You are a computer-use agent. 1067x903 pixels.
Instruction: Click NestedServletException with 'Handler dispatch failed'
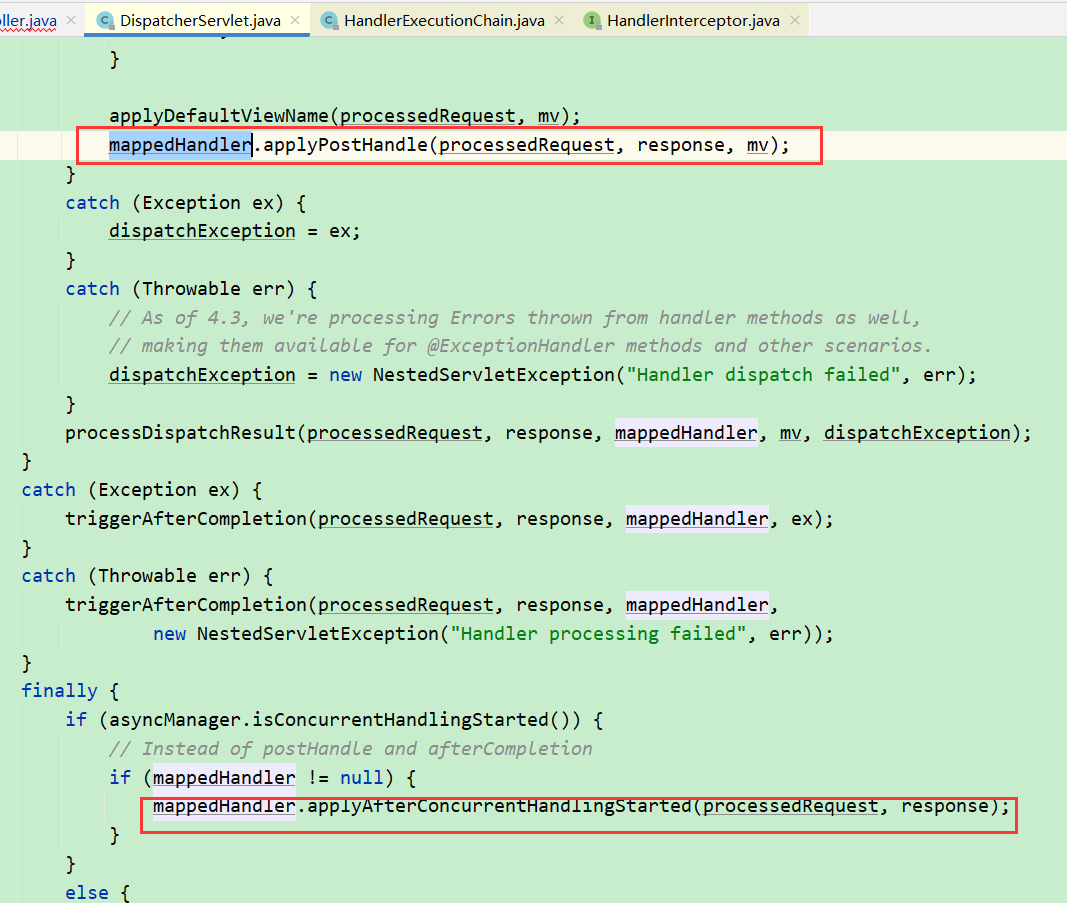click(x=493, y=375)
